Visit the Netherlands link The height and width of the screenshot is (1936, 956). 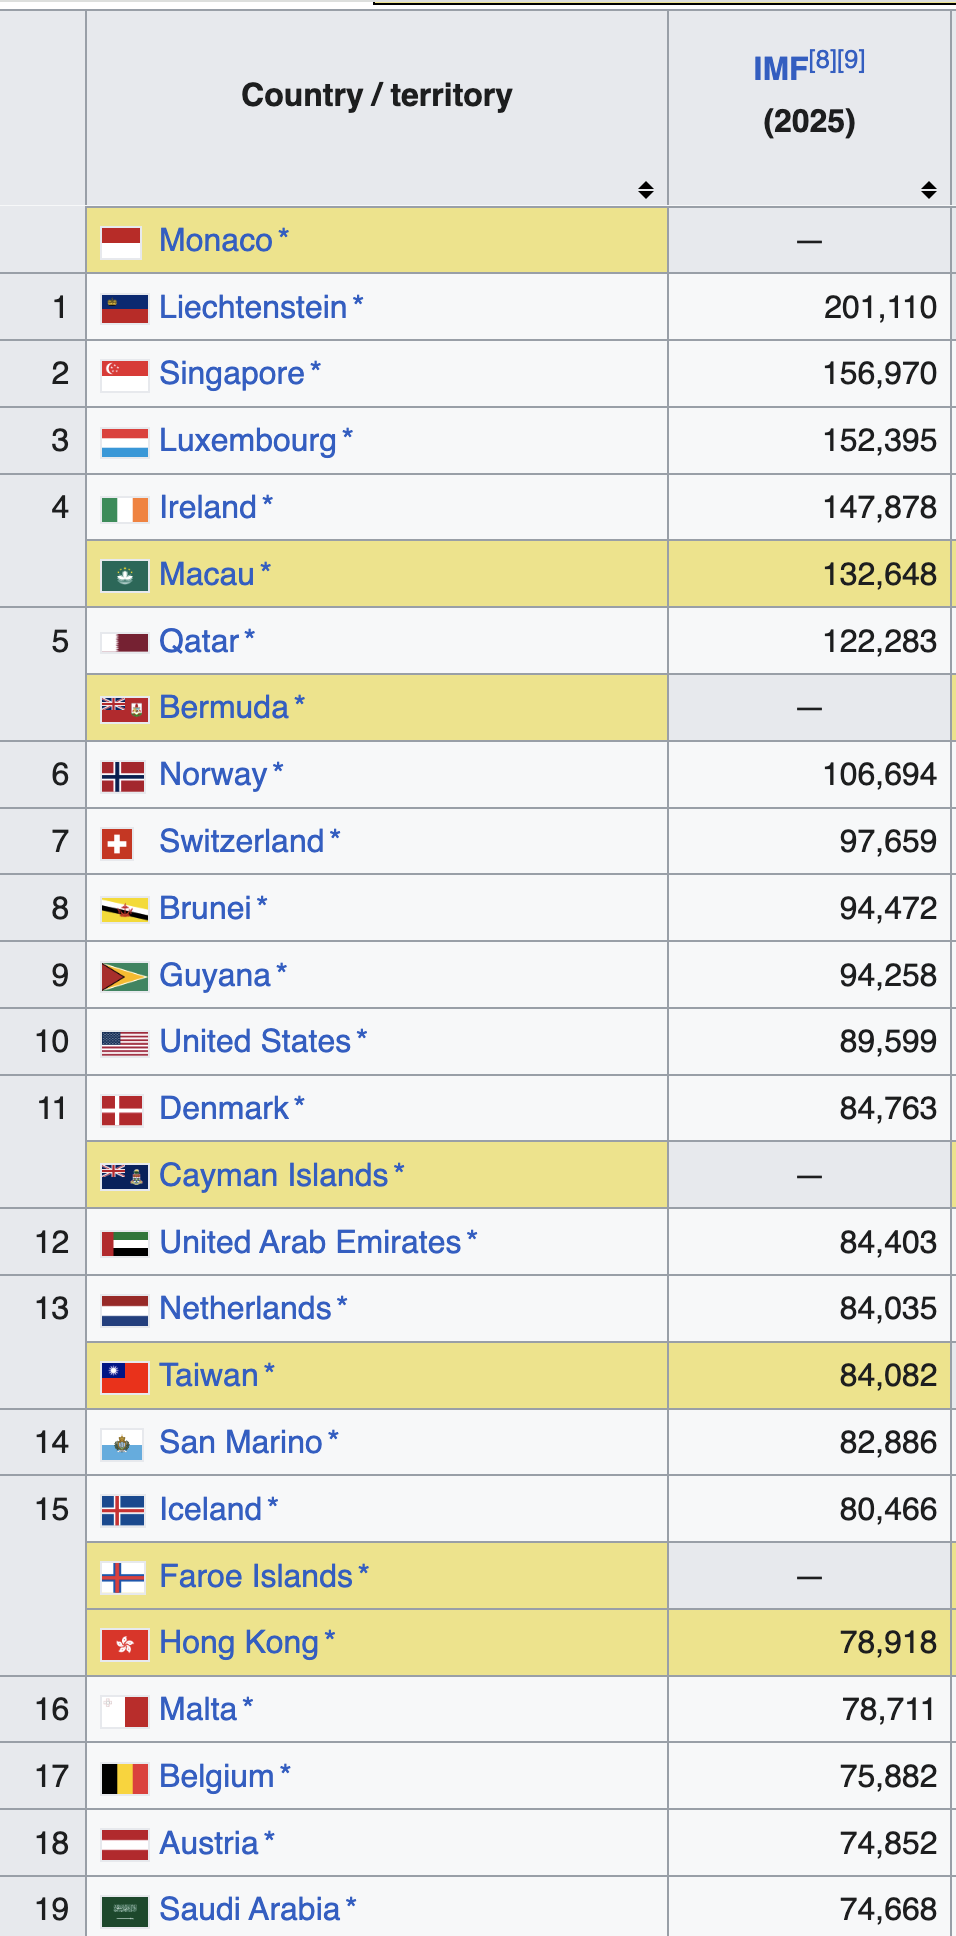[245, 1309]
